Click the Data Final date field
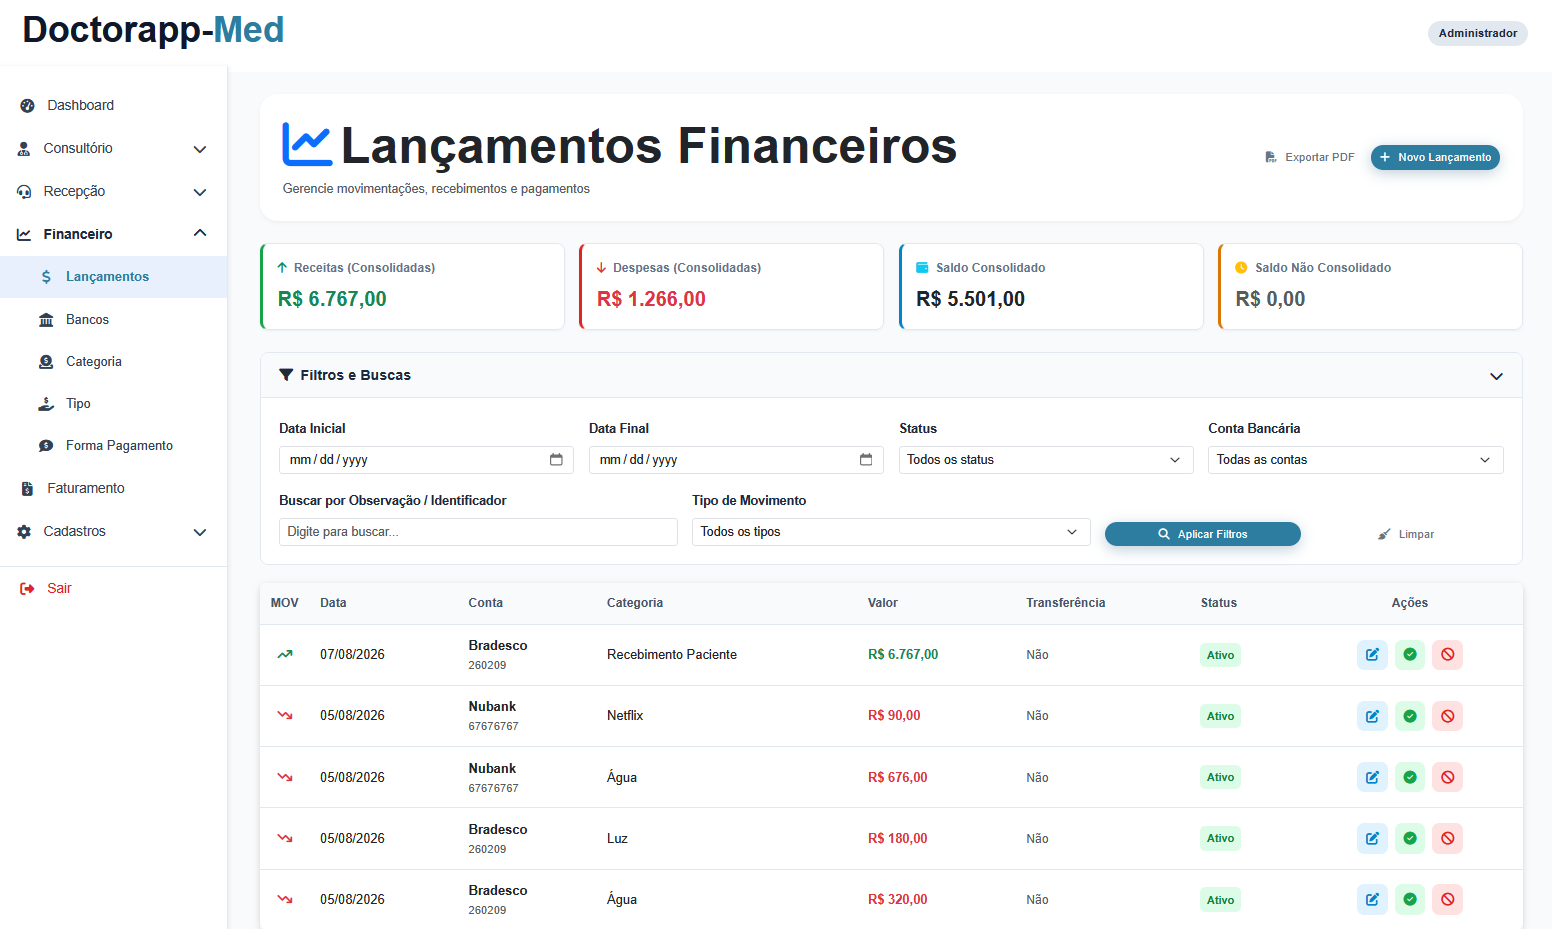This screenshot has height=929, width=1552. pyautogui.click(x=736, y=460)
